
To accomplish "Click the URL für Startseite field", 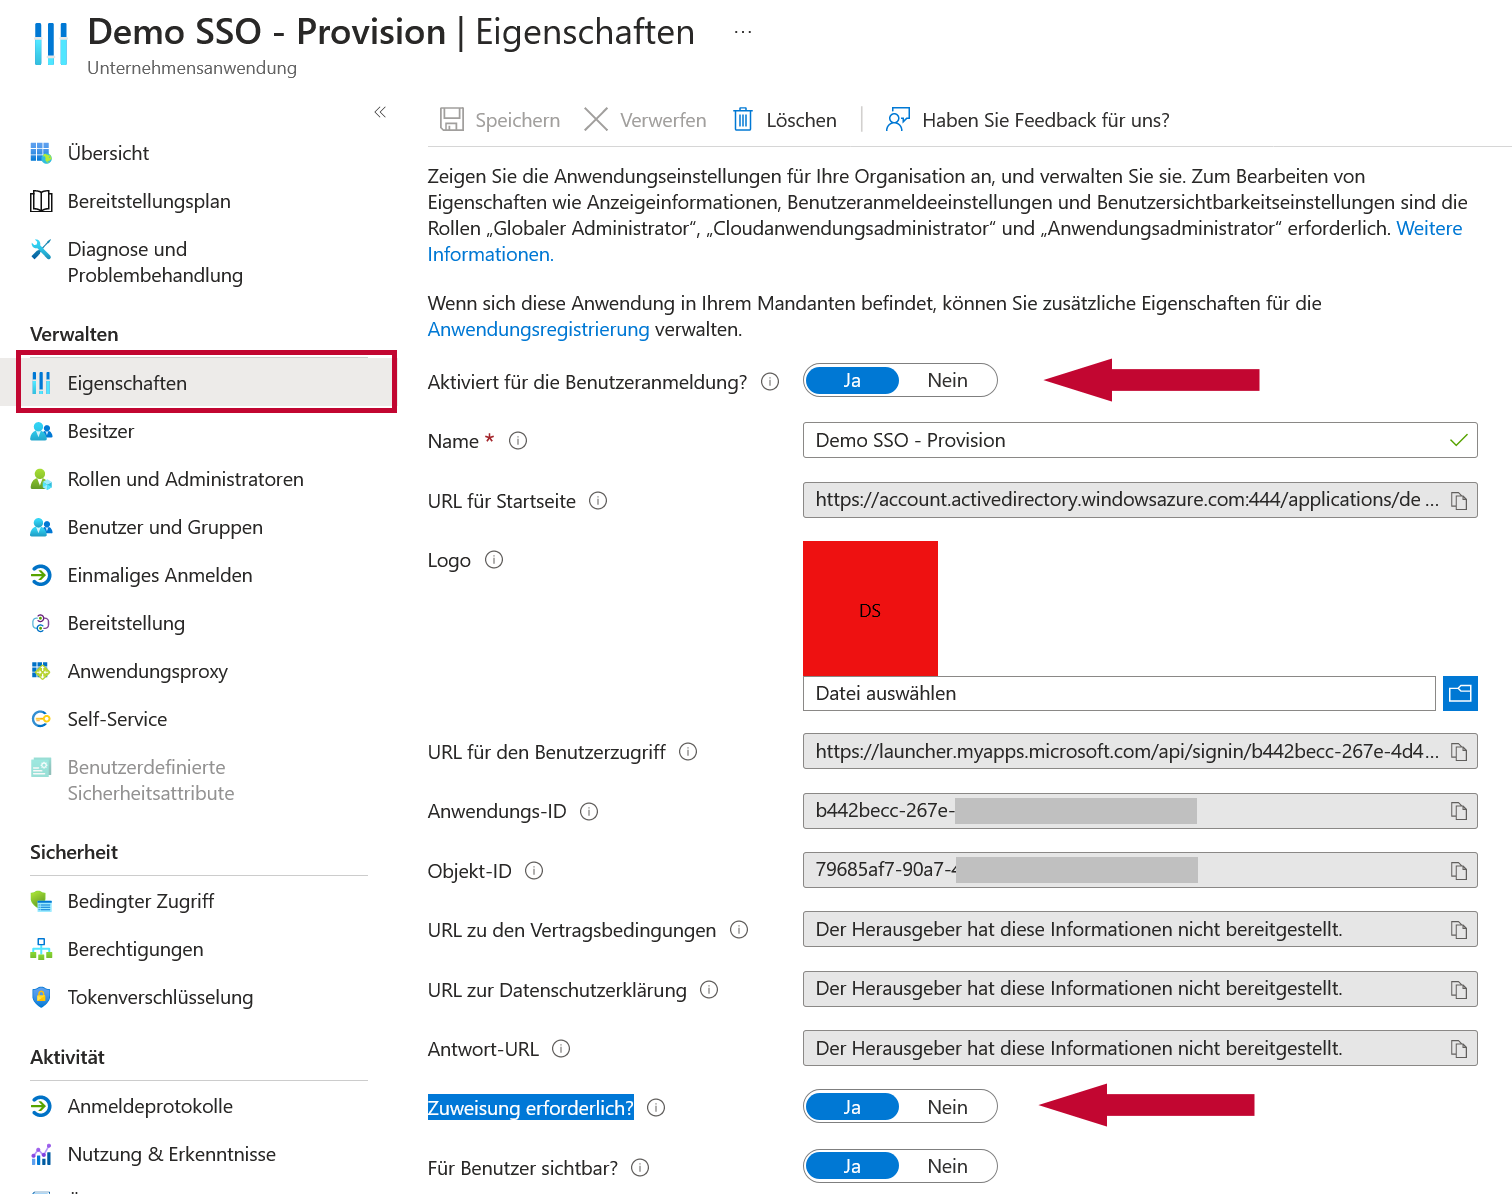I will coord(1140,500).
